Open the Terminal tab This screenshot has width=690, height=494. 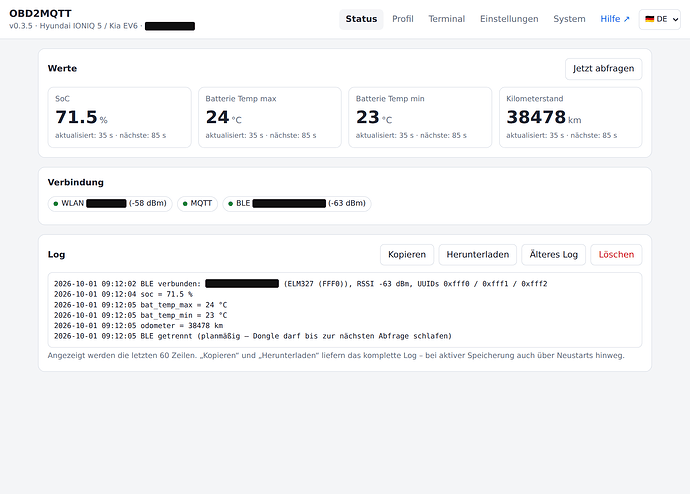pos(447,19)
